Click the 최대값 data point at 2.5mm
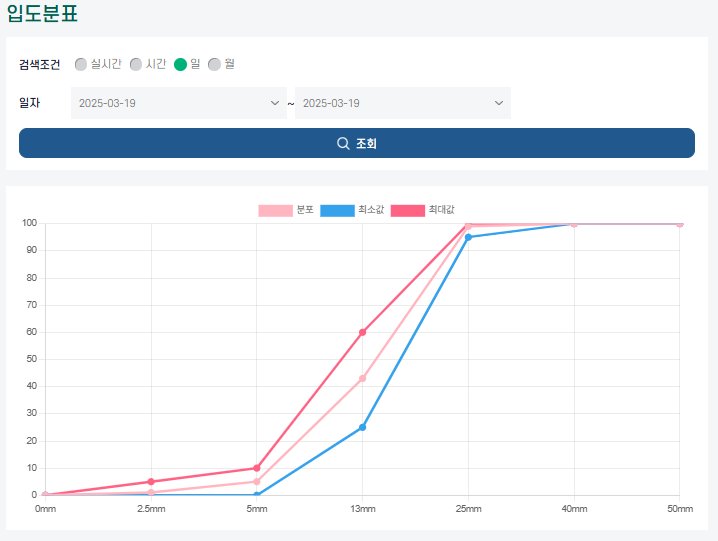Screen dimensions: 718x541 [151, 481]
